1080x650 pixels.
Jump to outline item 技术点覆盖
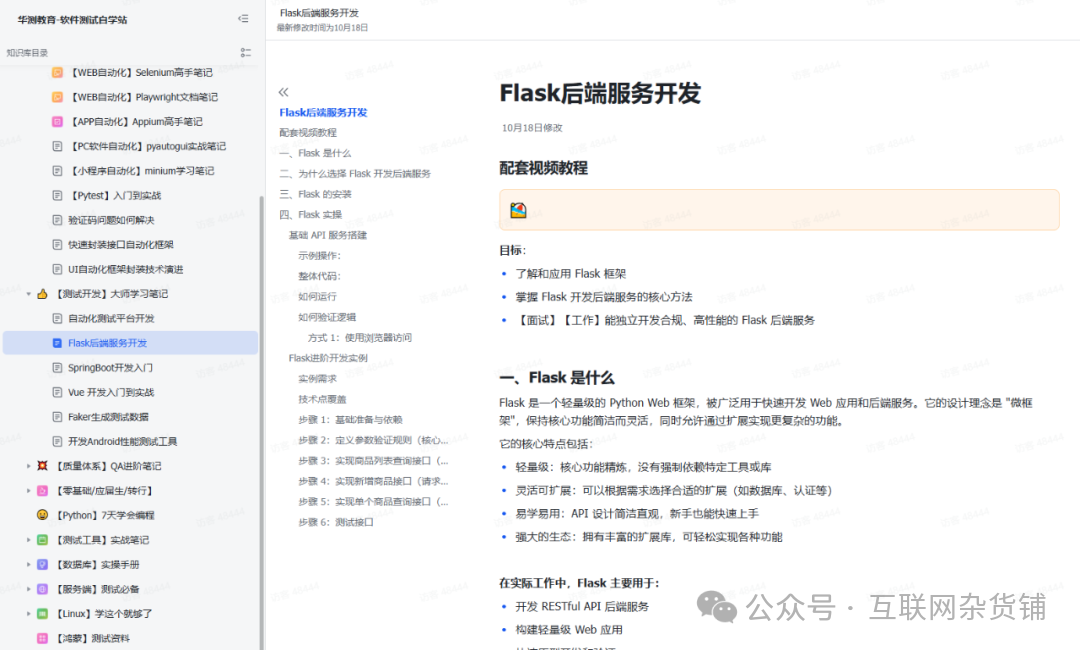[322, 399]
